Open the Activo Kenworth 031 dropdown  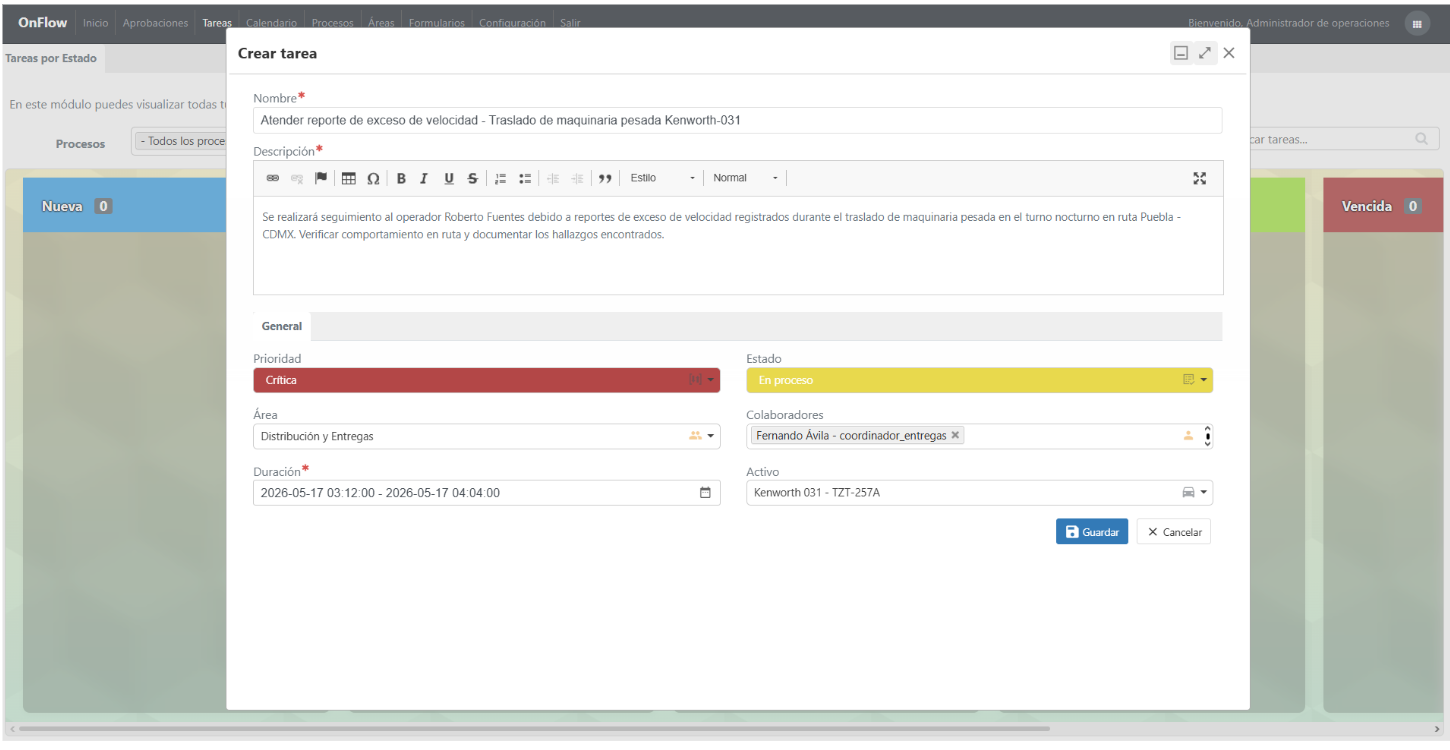click(x=980, y=492)
